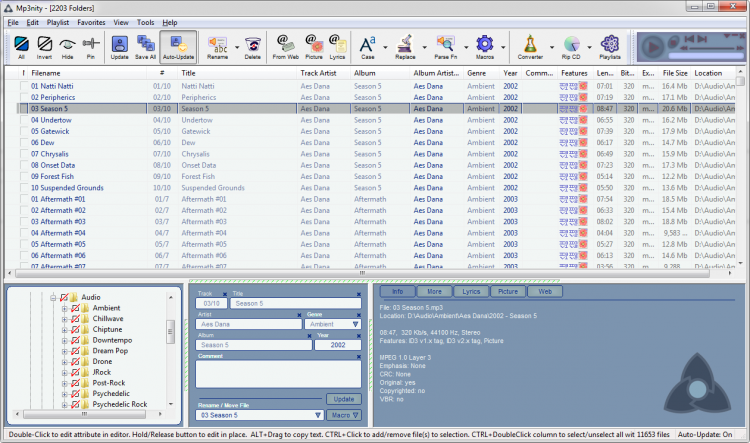Screen dimensions: 750x443
Task: Skip to next track in mini player
Action: click(702, 39)
